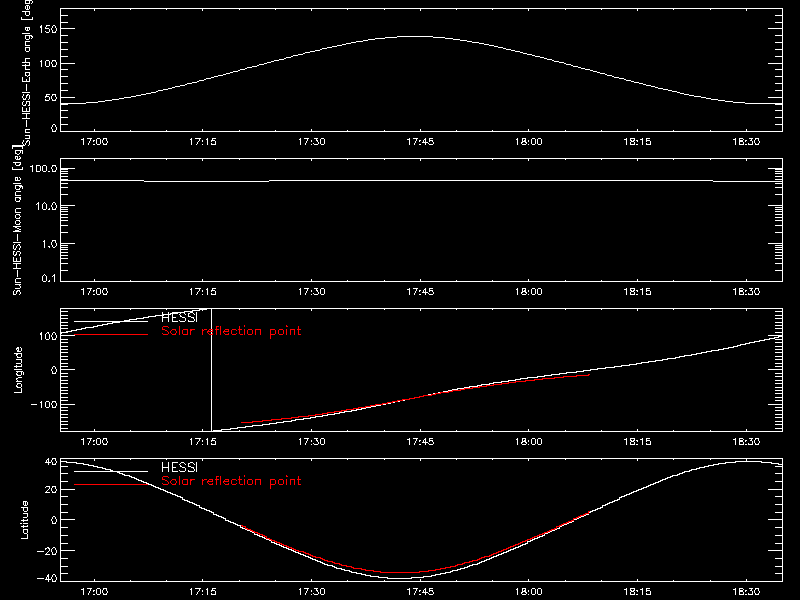Image resolution: width=800 pixels, height=600 pixels.
Task: Click vertical longitude wrap line in Longitude plot
Action: coord(211,370)
